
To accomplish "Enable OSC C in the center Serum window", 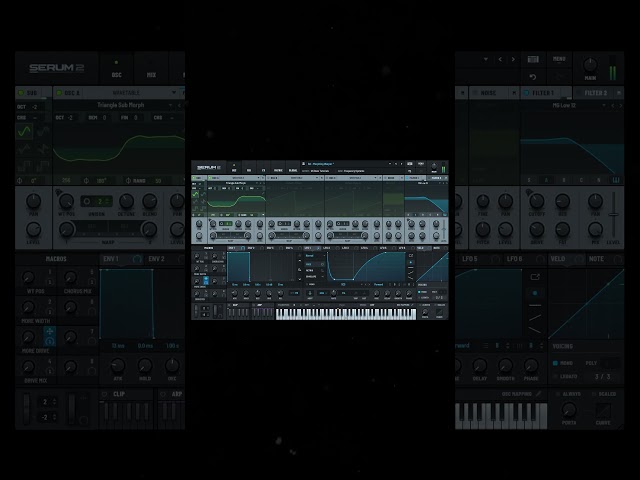I will (327, 178).
